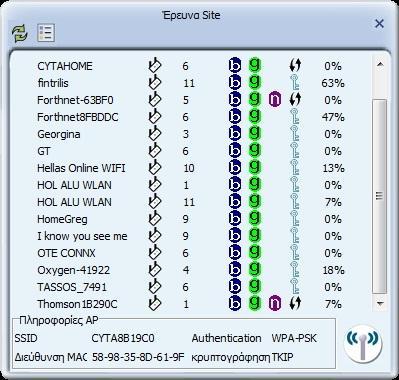Select HOL ALU WLAN with 7% signal
Image resolution: width=399 pixels, height=380 pixels.
pos(190,202)
